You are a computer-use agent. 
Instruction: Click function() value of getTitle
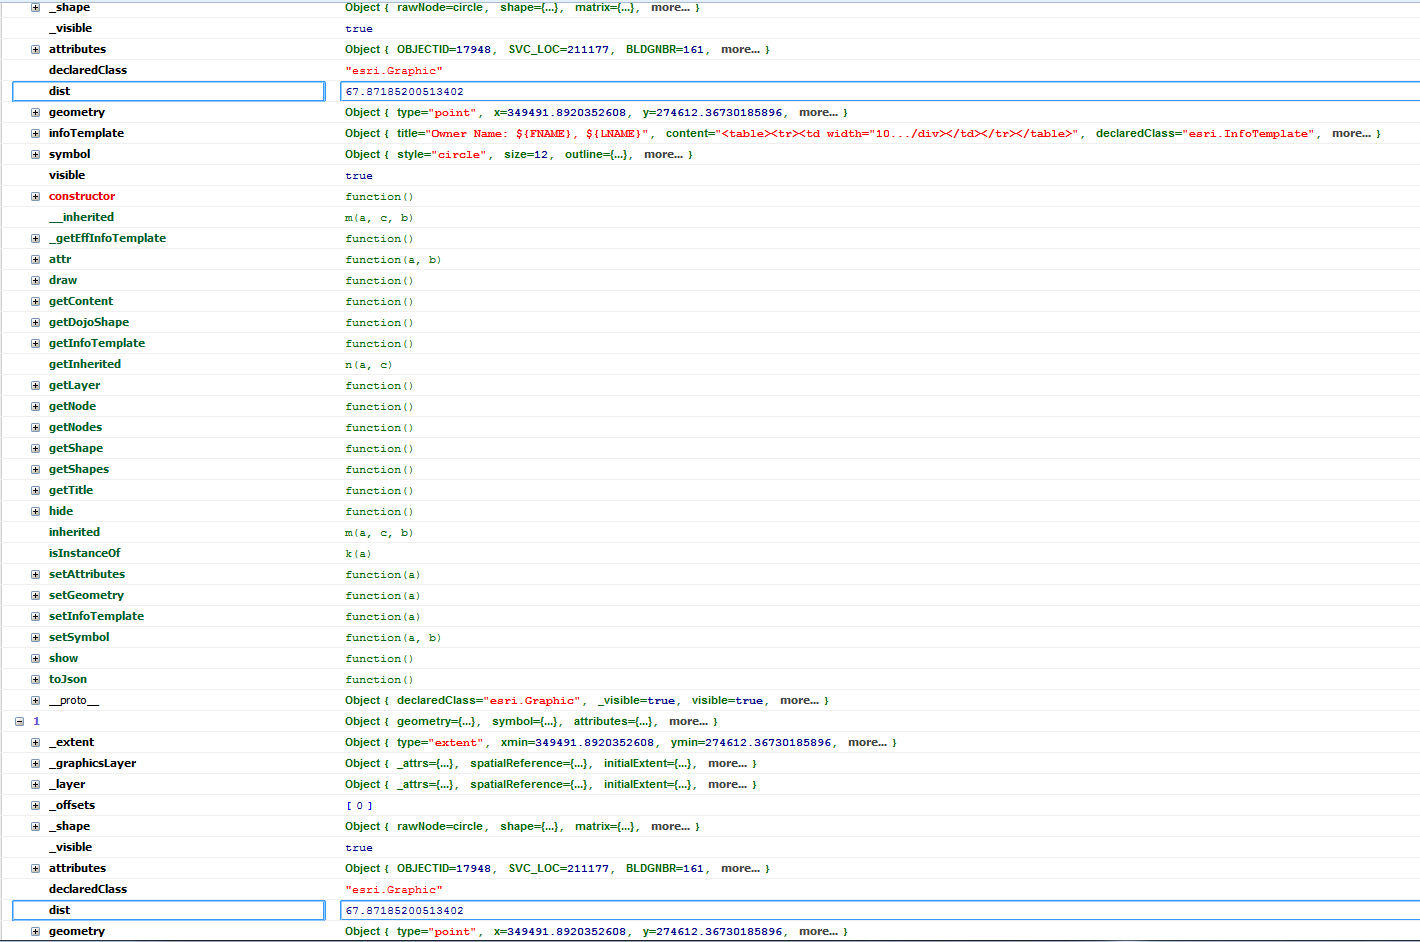tap(379, 490)
